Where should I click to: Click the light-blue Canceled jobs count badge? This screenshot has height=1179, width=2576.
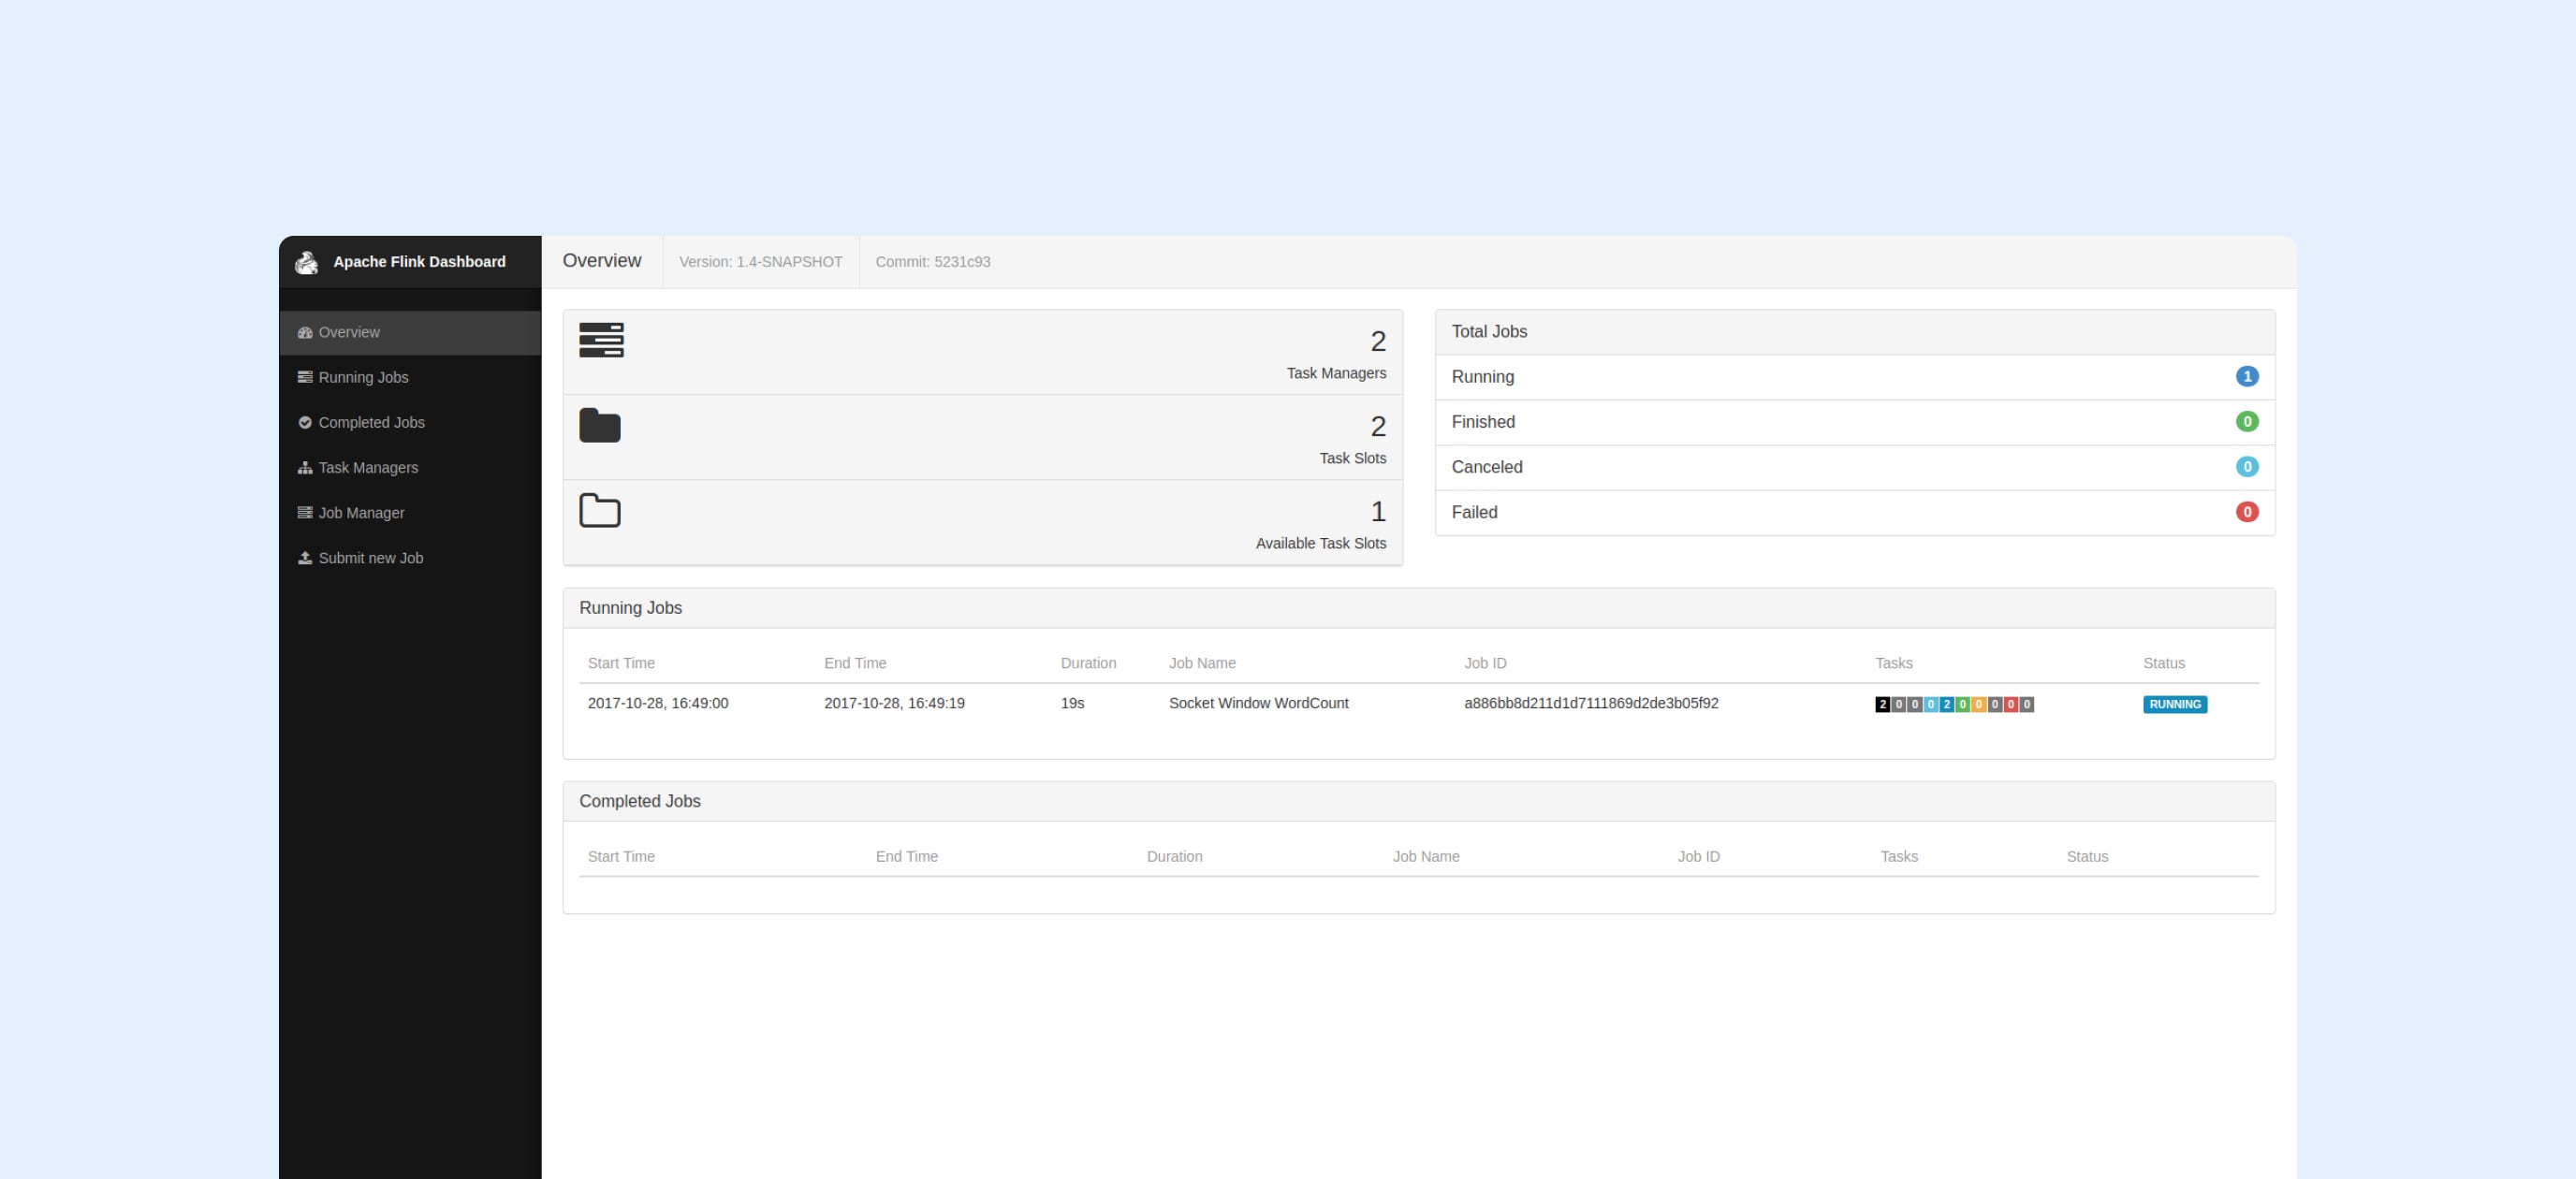pyautogui.click(x=2247, y=467)
